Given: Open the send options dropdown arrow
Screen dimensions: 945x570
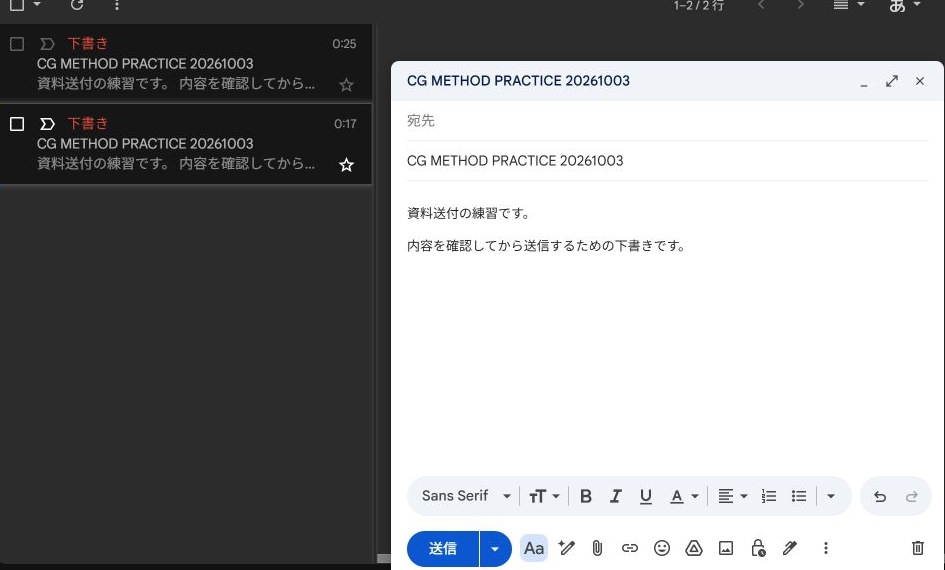Looking at the screenshot, I should click(x=495, y=549).
